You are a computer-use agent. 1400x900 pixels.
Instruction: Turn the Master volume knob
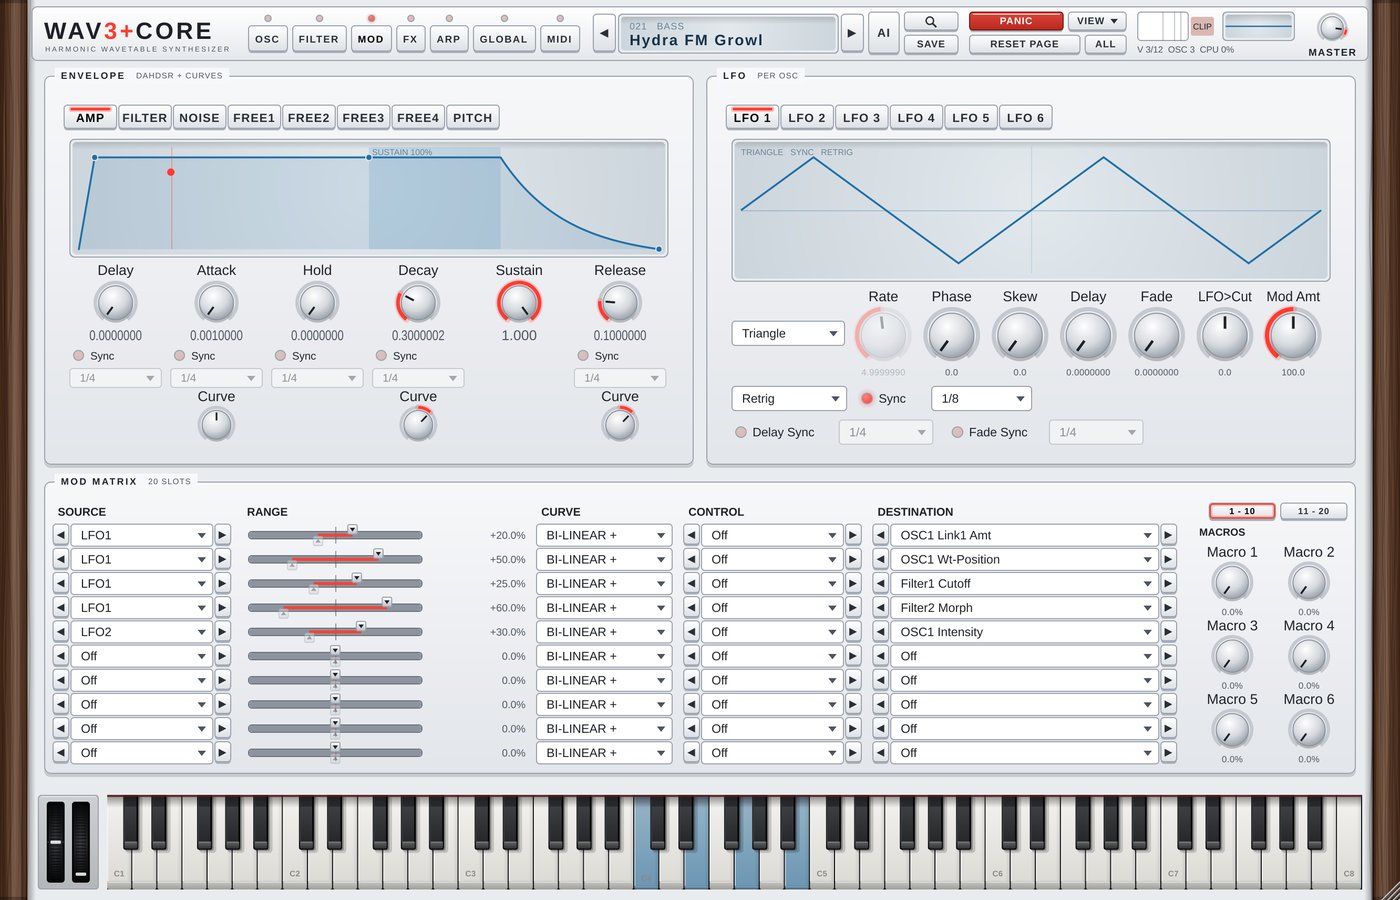point(1332,28)
